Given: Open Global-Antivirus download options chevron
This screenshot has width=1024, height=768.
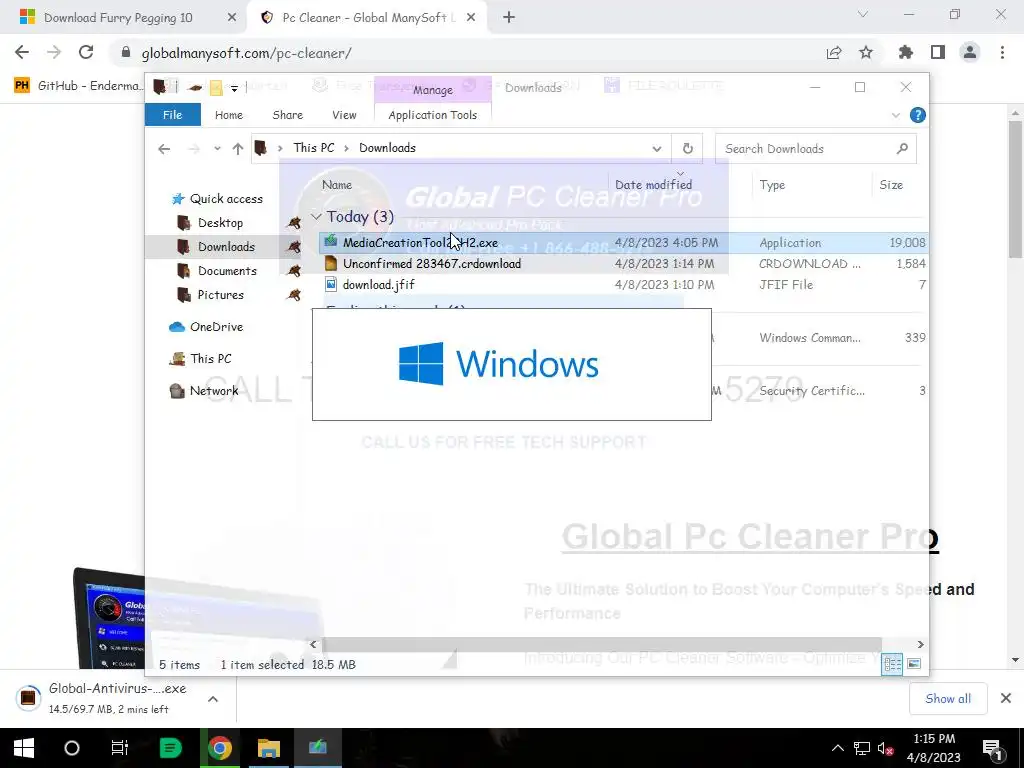Looking at the screenshot, I should (213, 699).
